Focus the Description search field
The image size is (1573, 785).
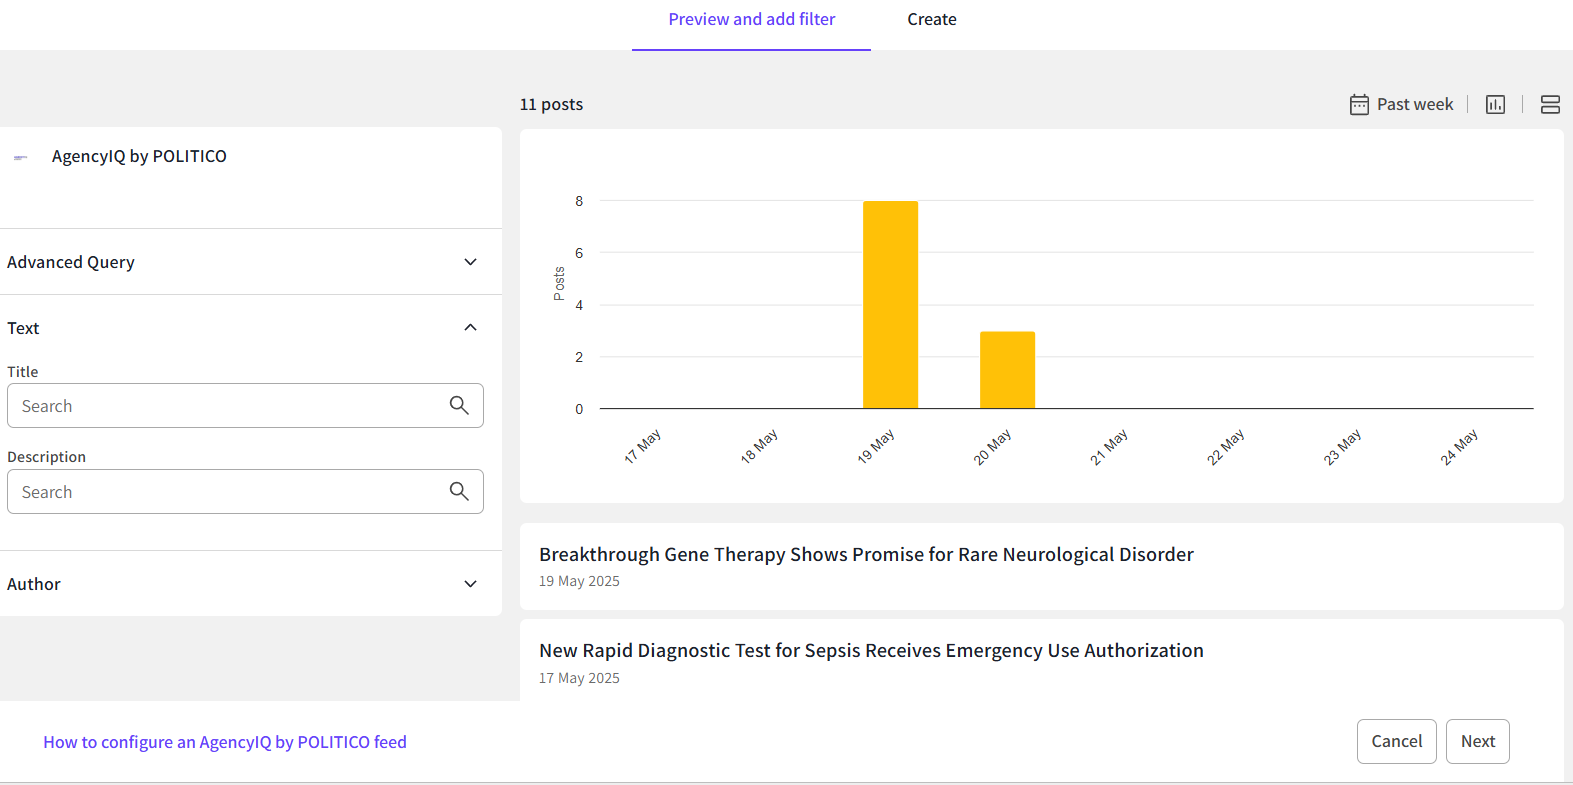(230, 492)
